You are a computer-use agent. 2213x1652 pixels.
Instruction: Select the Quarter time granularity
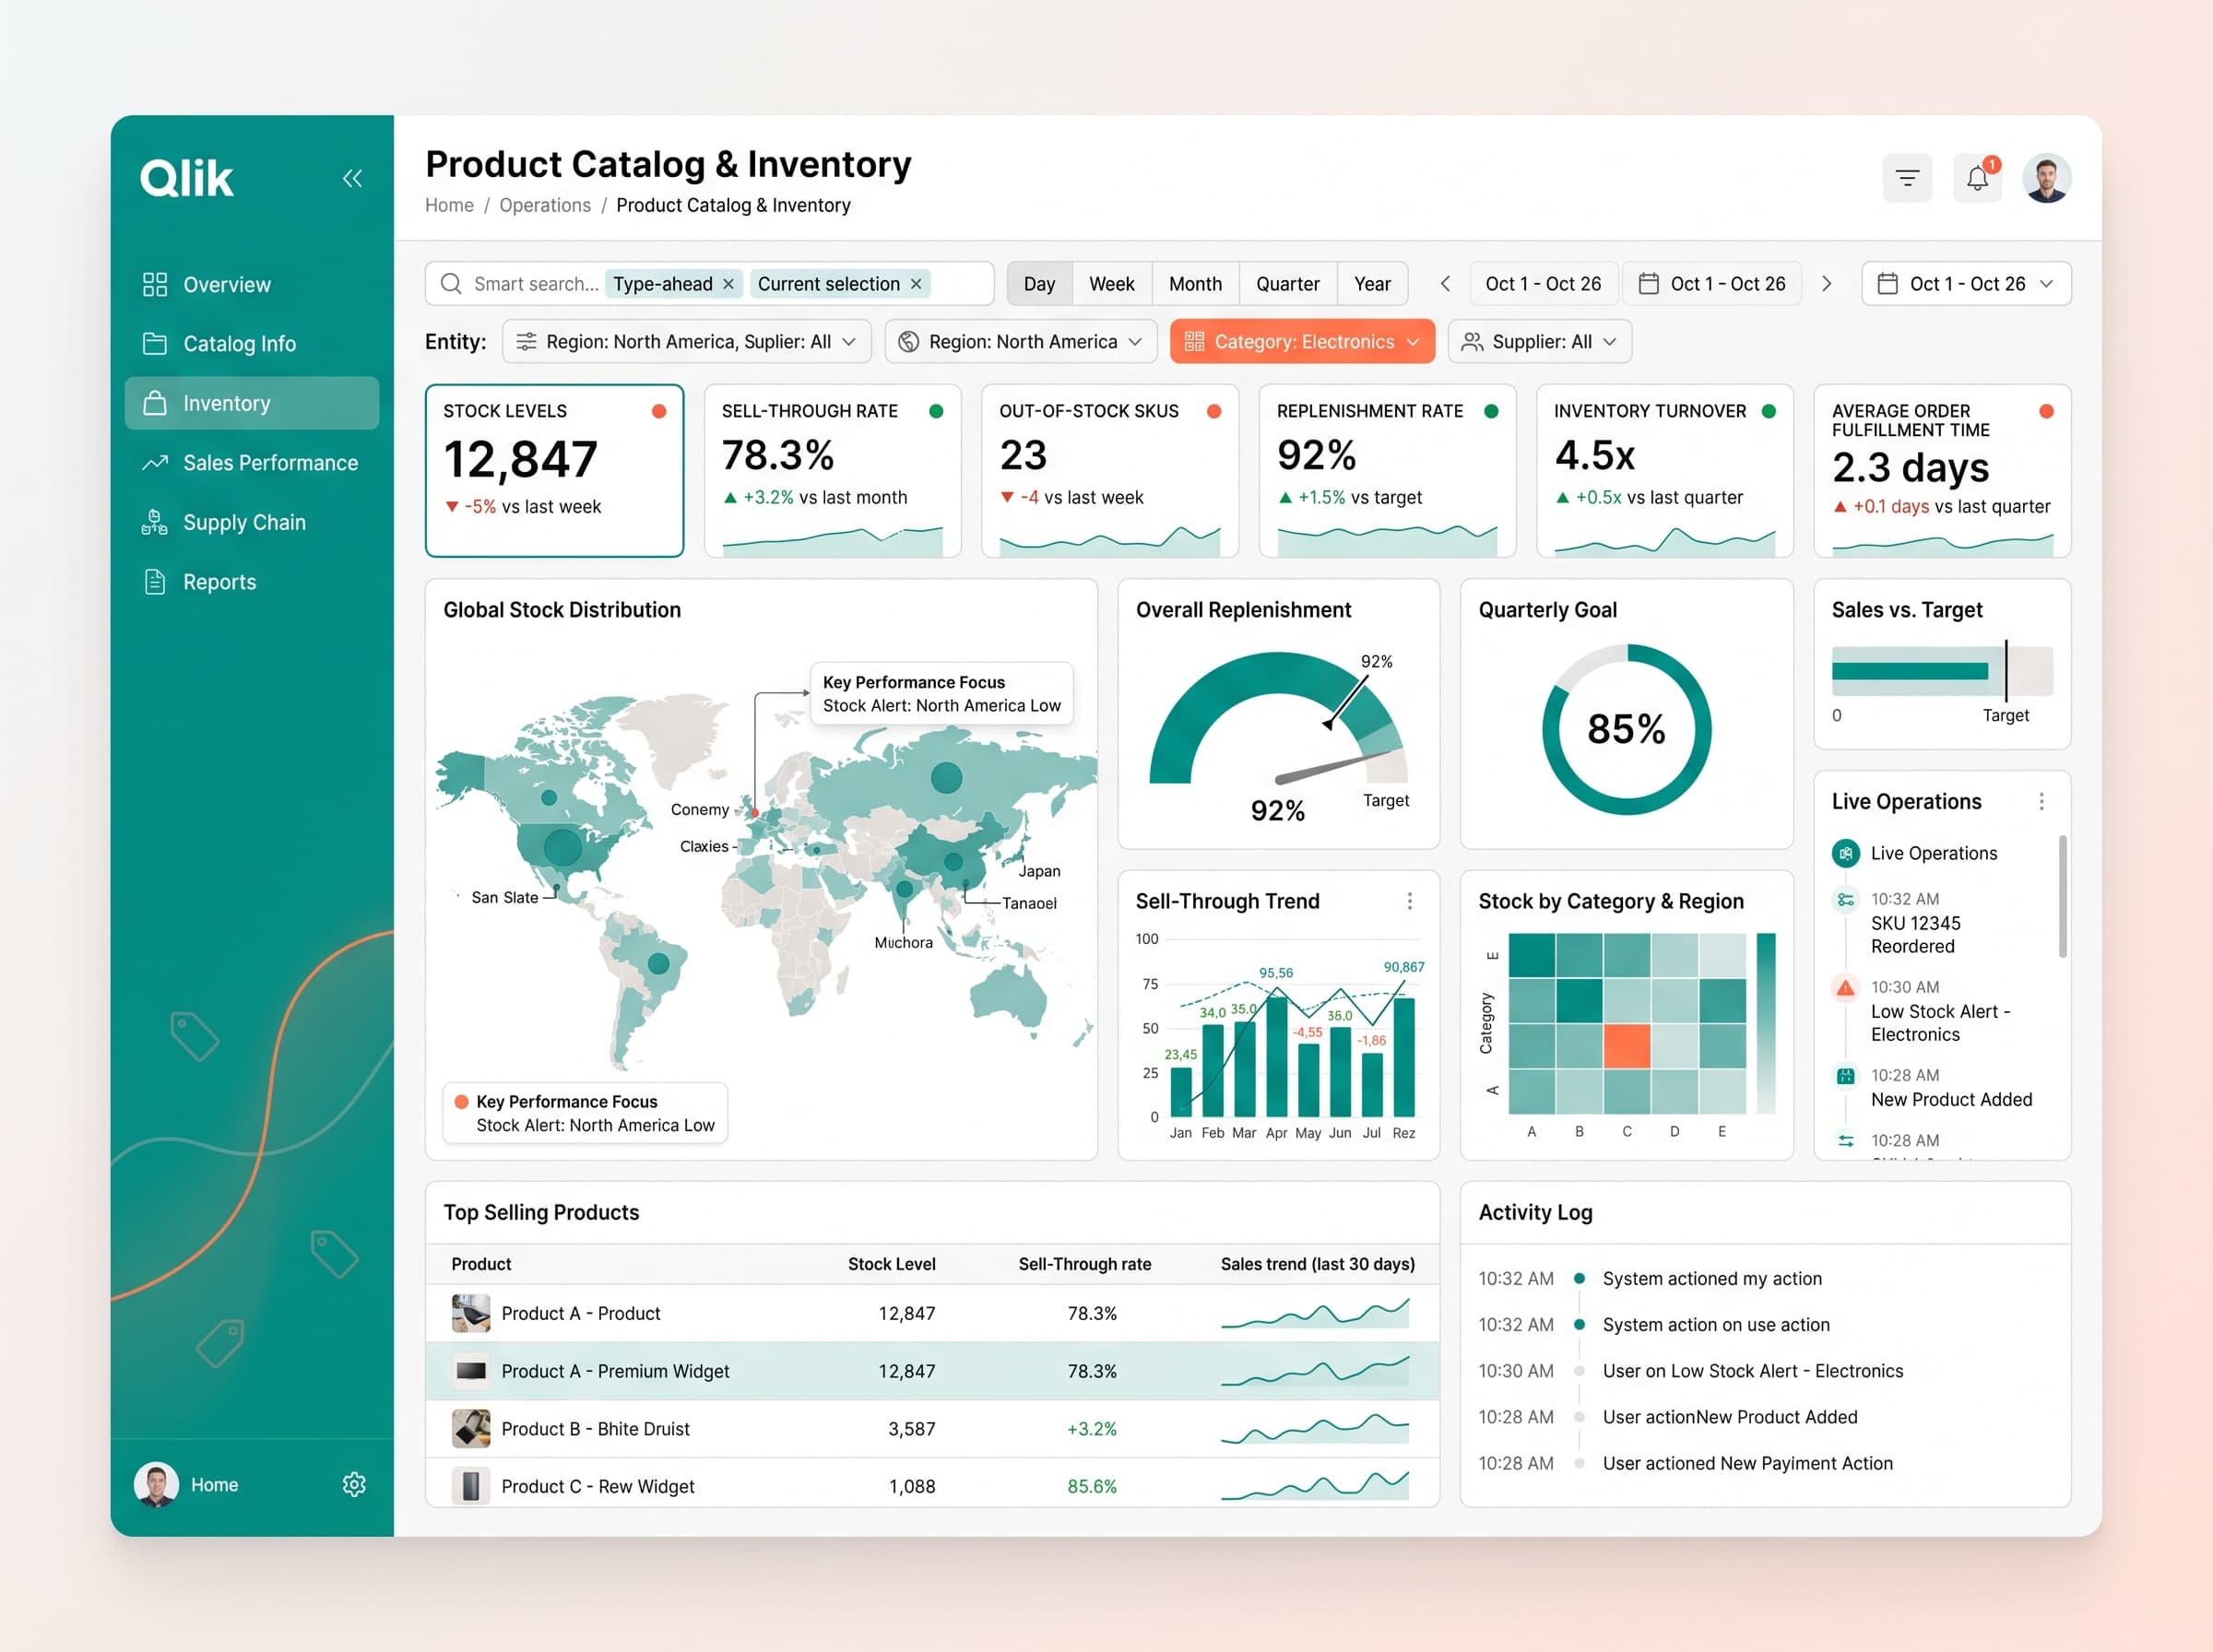[x=1287, y=284]
